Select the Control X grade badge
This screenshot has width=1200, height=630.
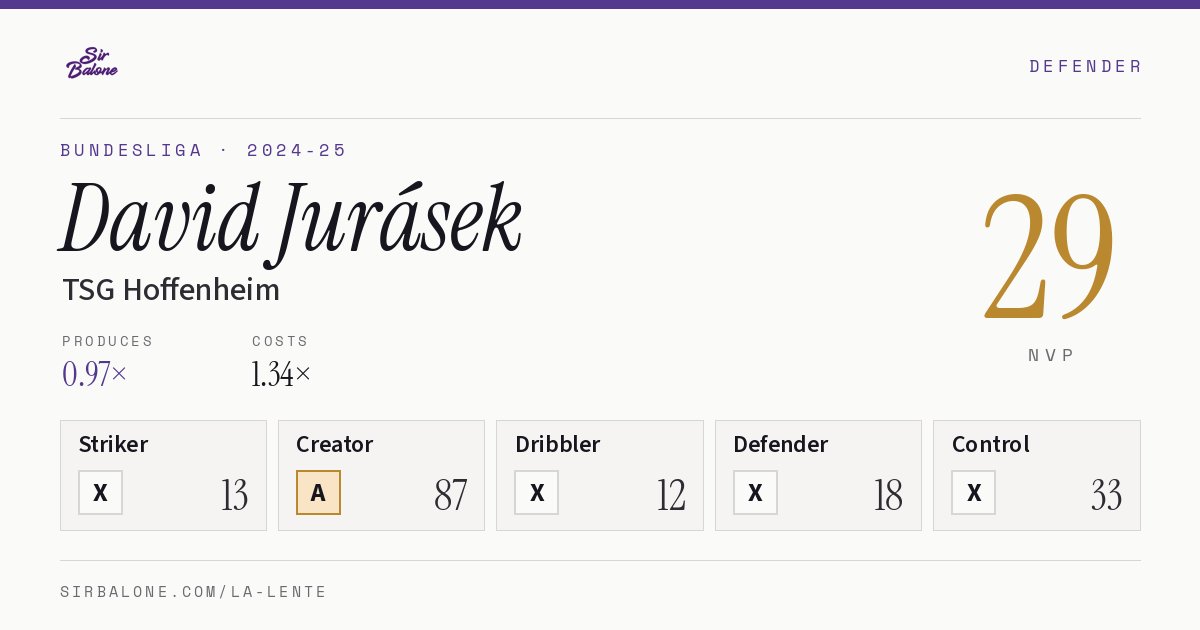tap(973, 492)
